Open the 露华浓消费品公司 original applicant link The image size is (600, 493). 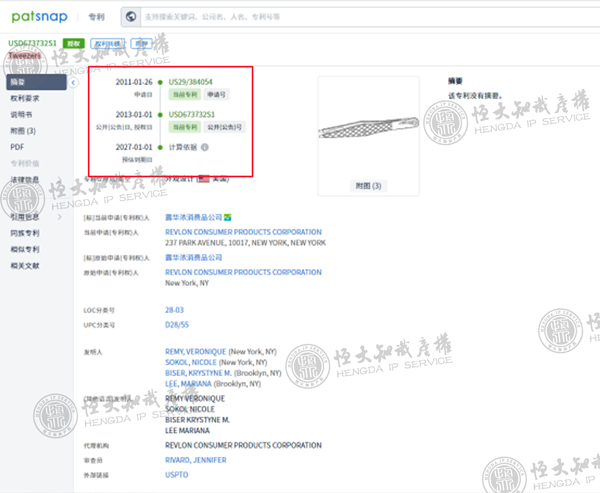click(x=194, y=258)
